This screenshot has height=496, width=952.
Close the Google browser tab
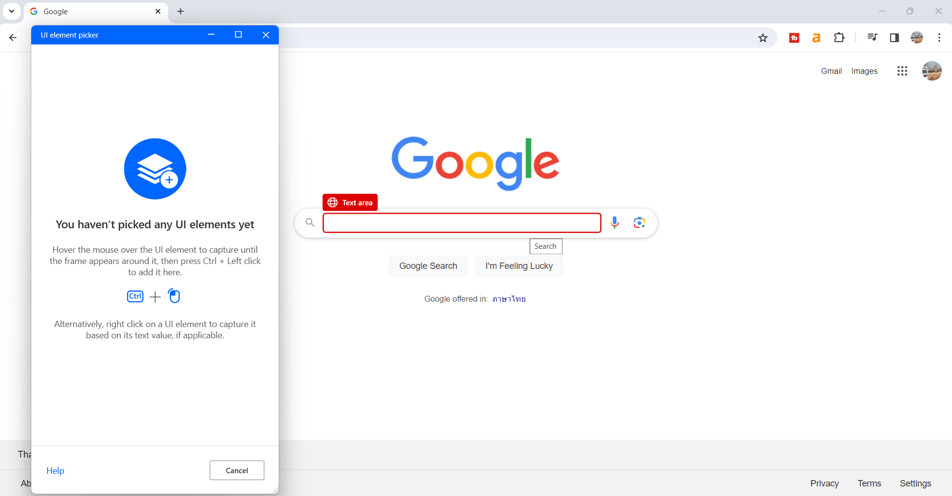(158, 12)
